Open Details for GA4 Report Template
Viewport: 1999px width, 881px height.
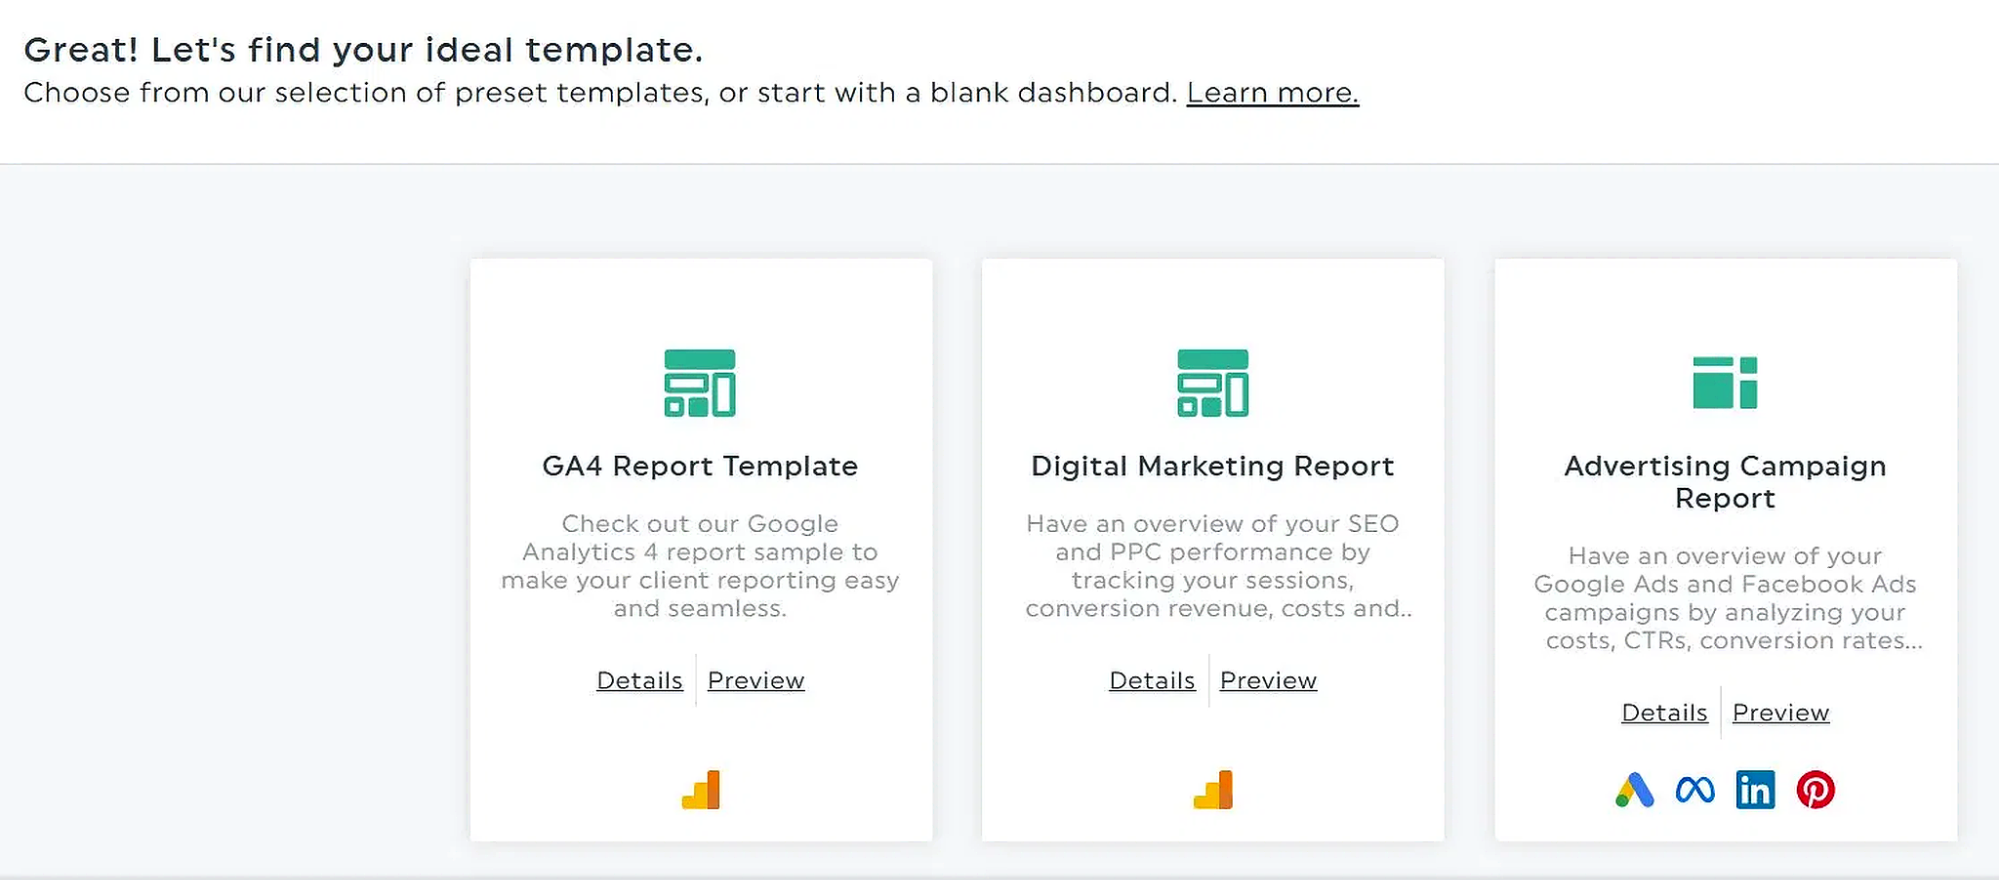(639, 681)
